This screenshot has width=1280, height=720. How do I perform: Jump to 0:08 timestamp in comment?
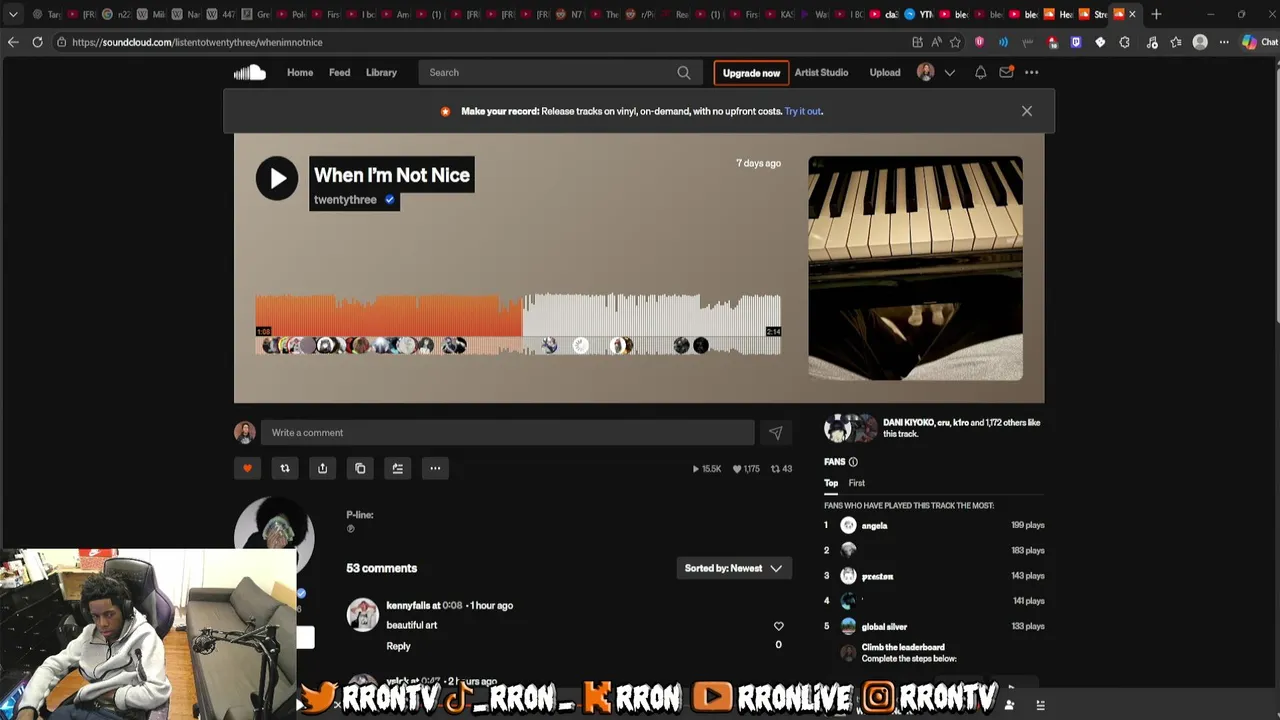[x=453, y=605]
